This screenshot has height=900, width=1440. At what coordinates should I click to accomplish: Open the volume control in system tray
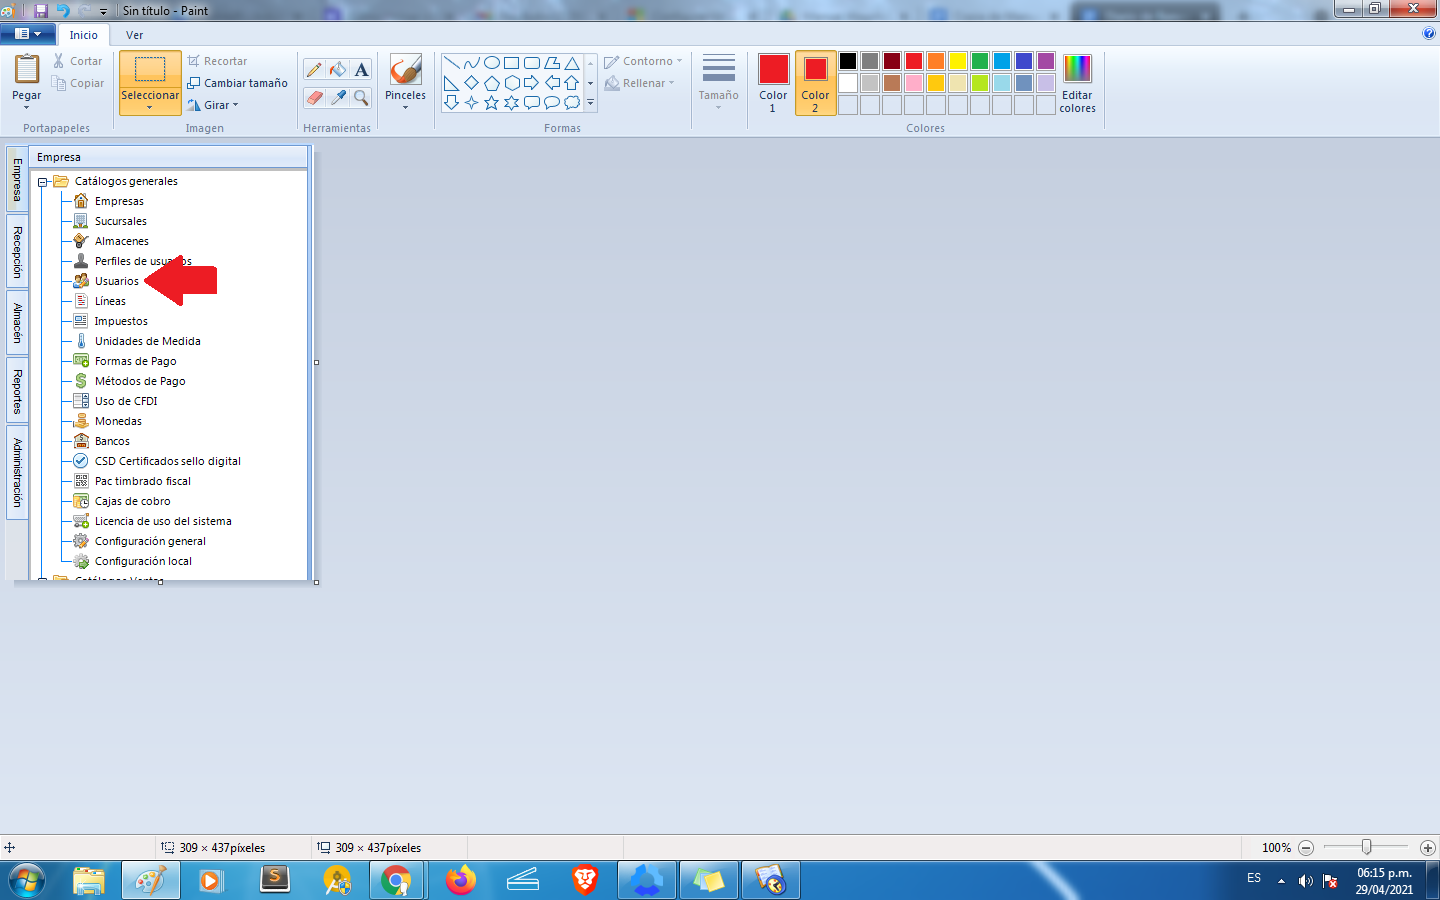(1305, 881)
